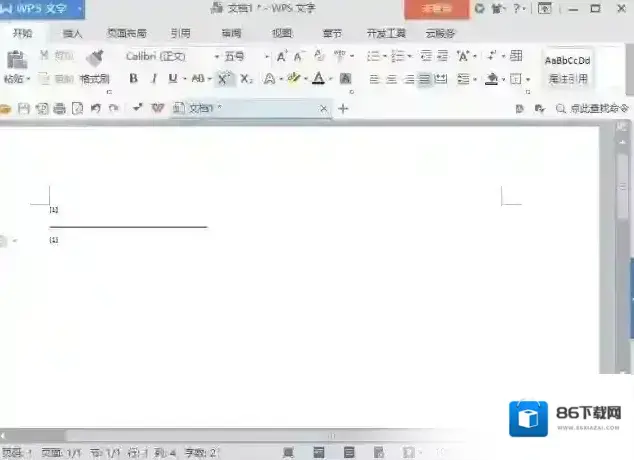
Task: Switch to outline view in status bar
Action: tap(349, 452)
